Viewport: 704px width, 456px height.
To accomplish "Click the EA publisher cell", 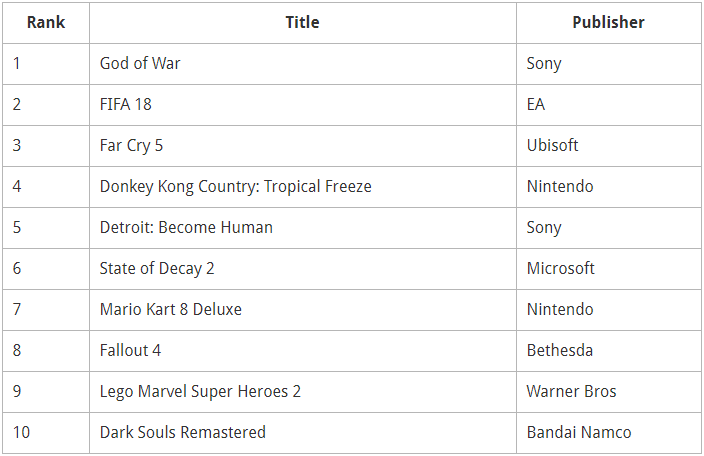I will click(x=608, y=105).
